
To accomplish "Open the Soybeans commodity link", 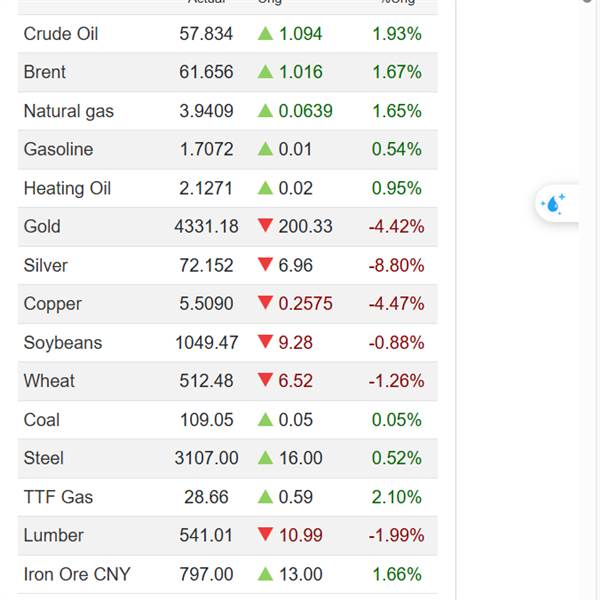I will (63, 342).
